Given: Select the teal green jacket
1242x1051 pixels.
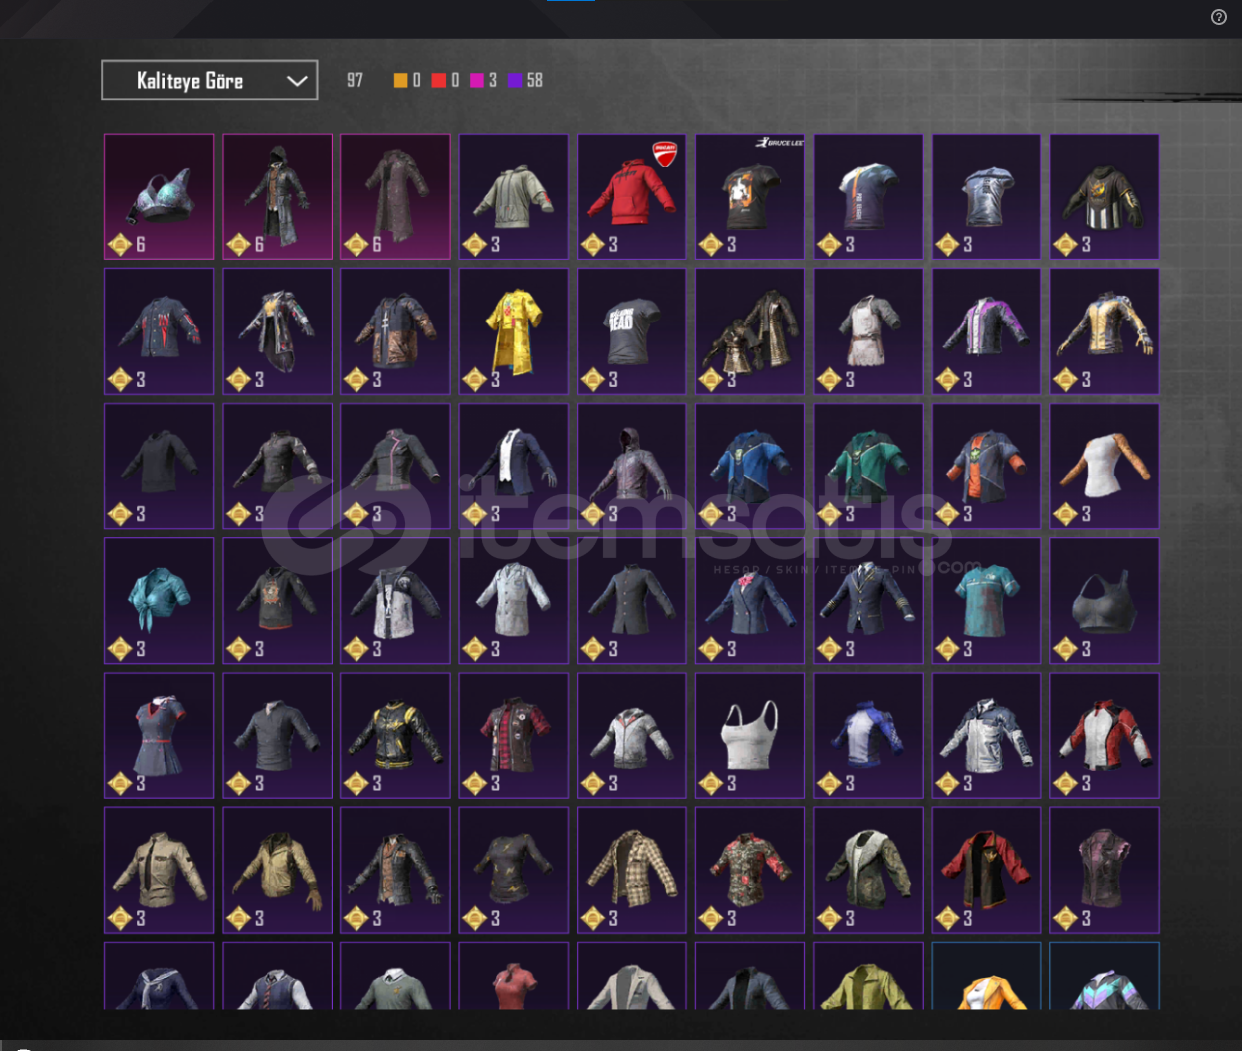Looking at the screenshot, I should pos(868,466).
